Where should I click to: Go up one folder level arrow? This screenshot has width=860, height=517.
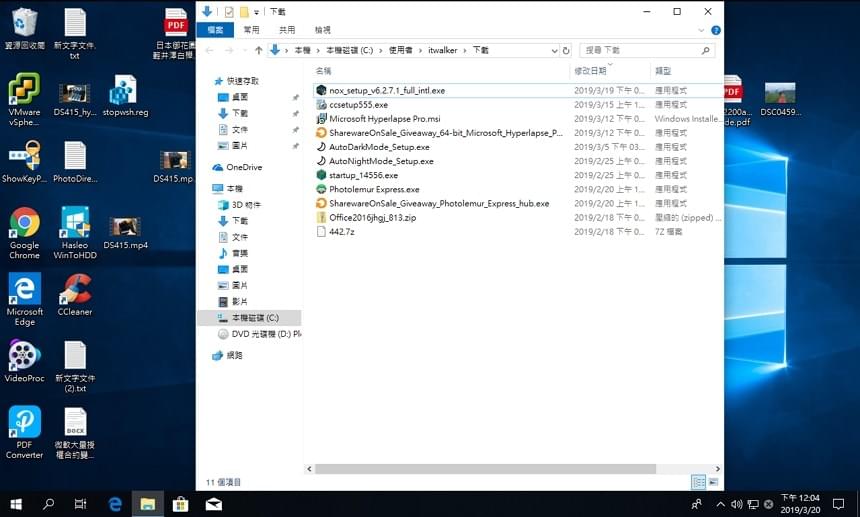258,50
